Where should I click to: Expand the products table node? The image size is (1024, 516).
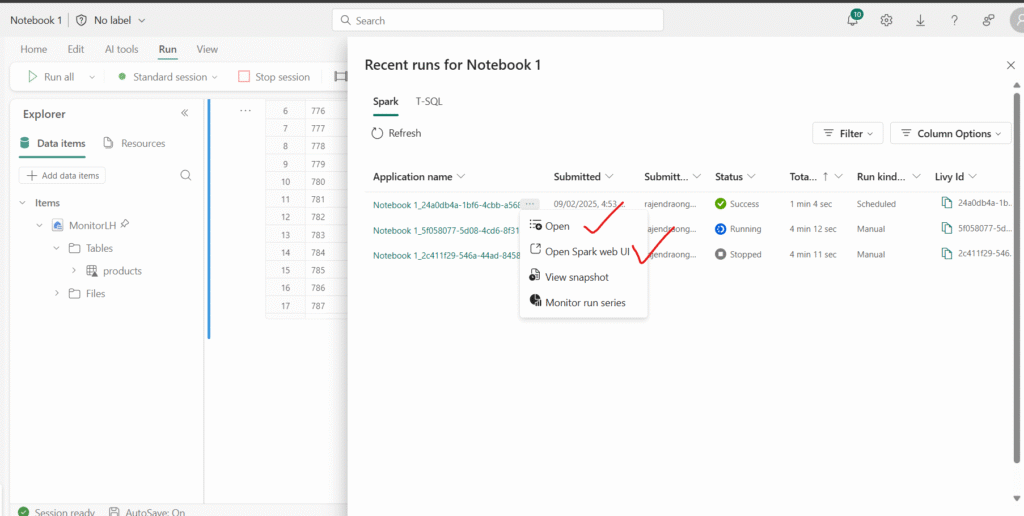tap(74, 270)
